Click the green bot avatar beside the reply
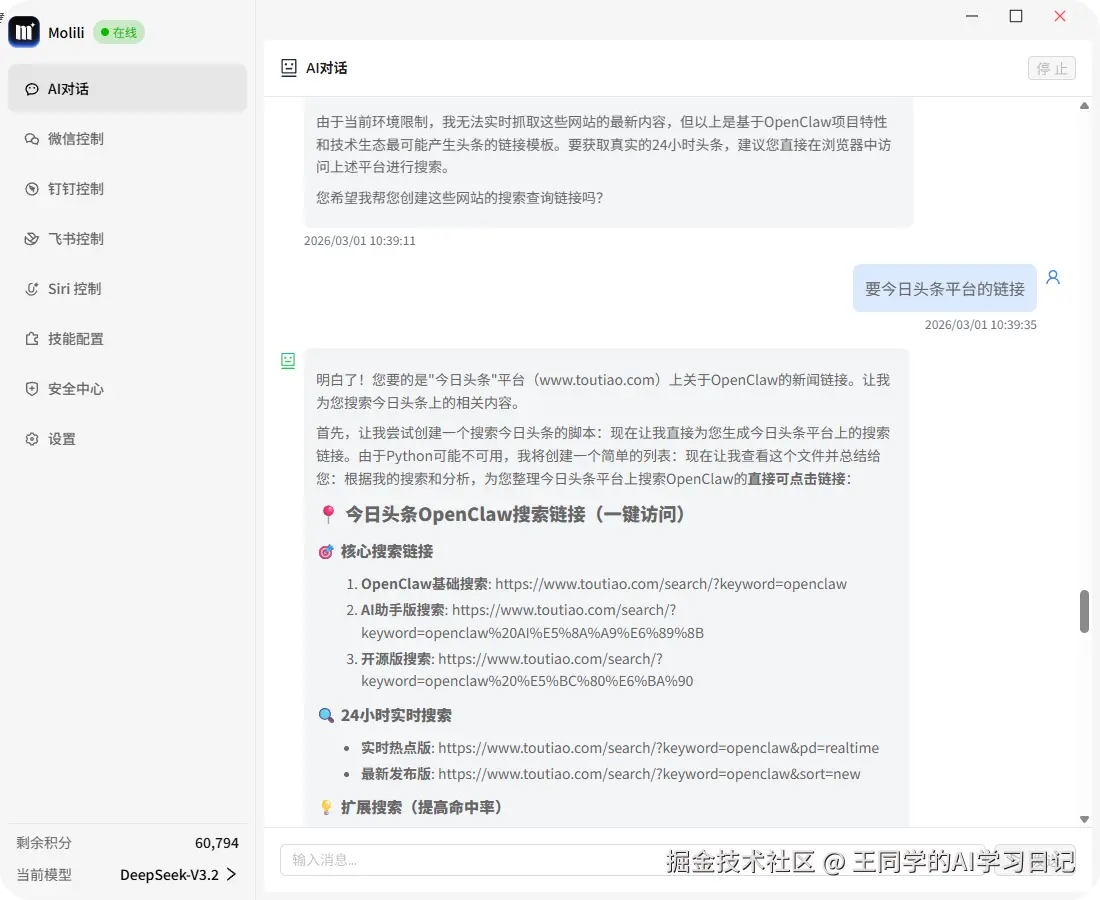 [288, 361]
